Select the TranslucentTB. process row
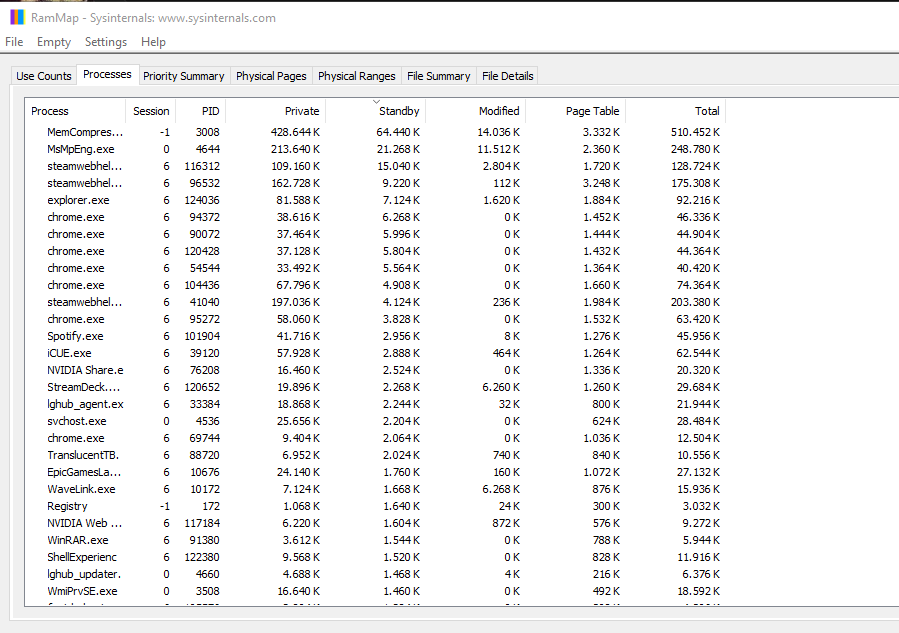899x633 pixels. 376,455
